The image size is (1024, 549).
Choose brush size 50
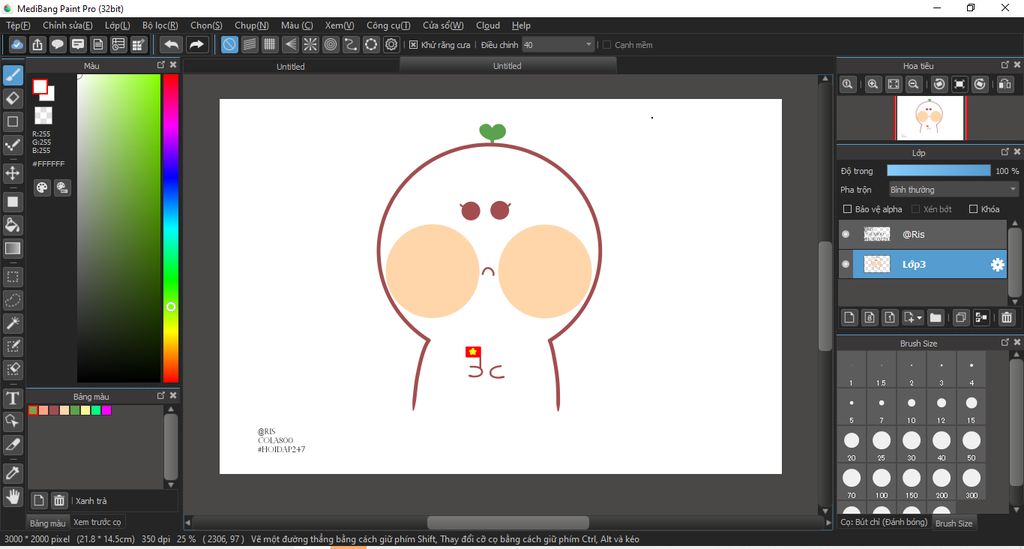pyautogui.click(x=971, y=445)
